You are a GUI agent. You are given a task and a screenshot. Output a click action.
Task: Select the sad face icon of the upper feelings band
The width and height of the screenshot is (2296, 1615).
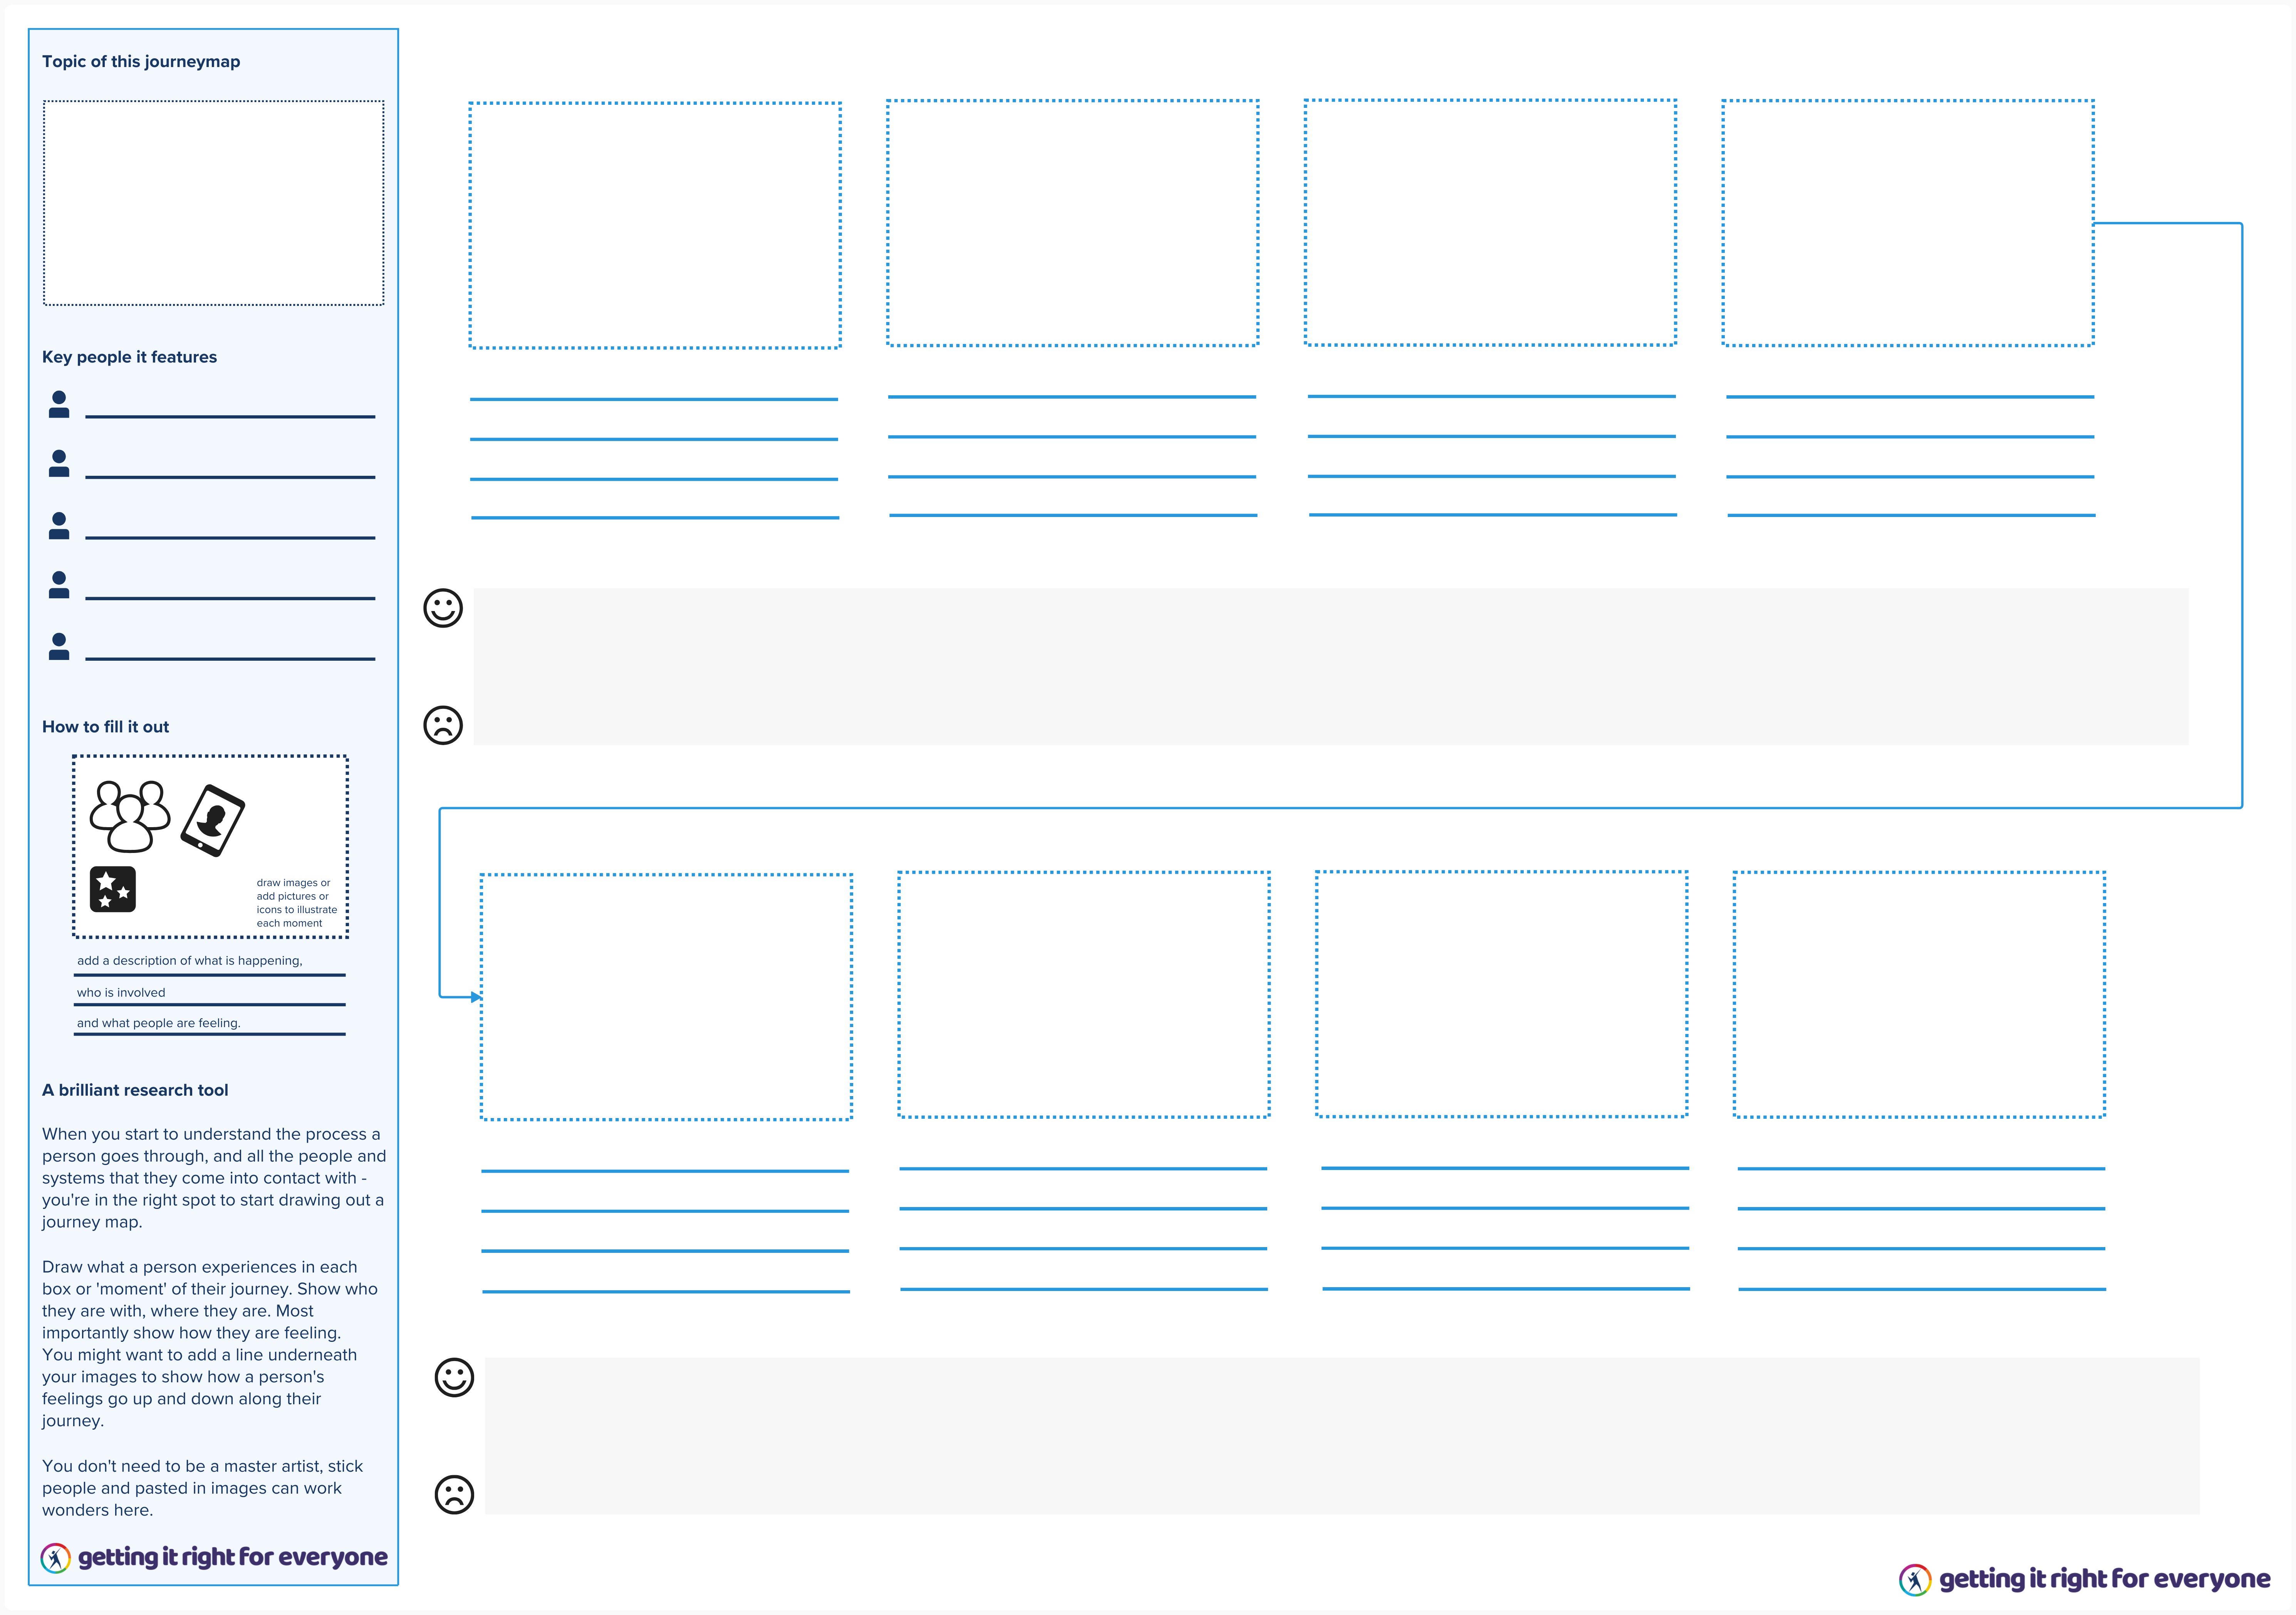443,725
